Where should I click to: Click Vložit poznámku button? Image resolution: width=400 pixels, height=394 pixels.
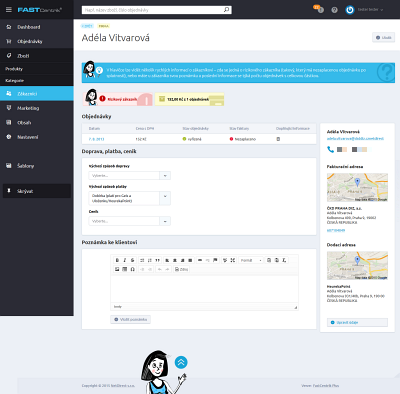pos(130,319)
